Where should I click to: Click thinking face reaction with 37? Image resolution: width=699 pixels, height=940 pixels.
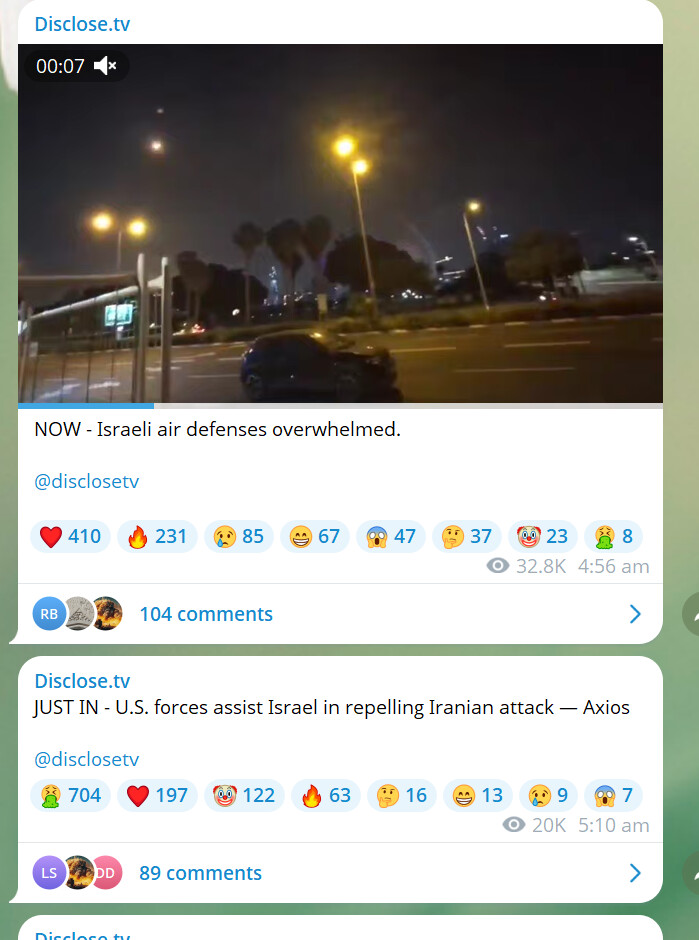click(467, 537)
